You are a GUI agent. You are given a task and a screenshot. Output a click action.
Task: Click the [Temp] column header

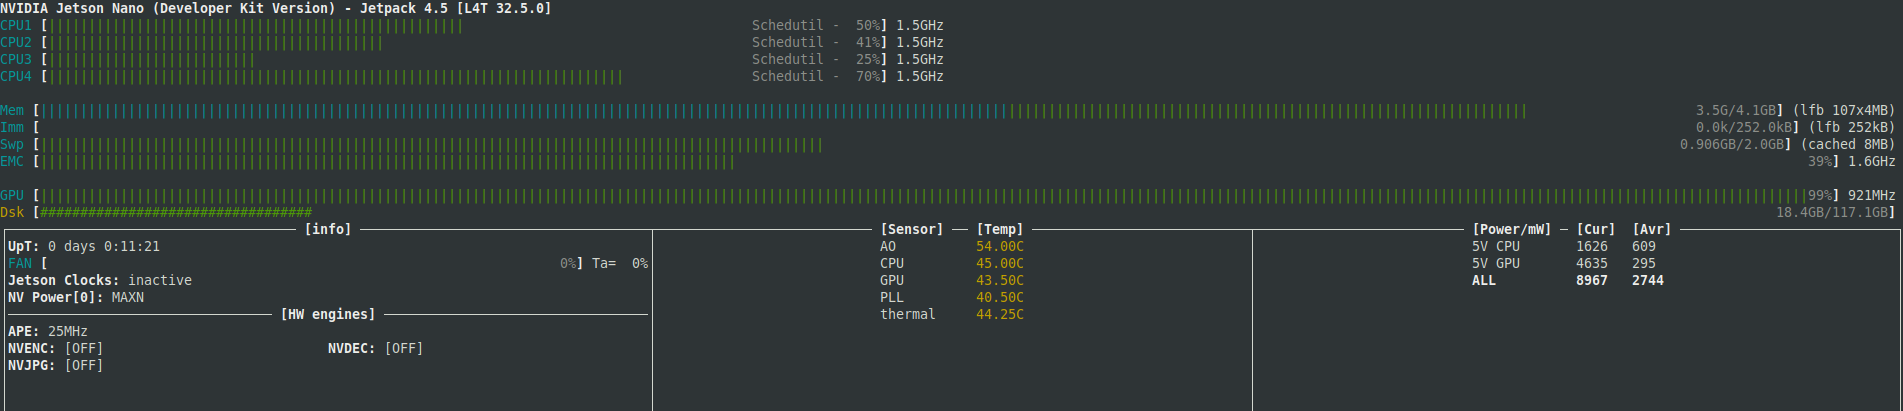coord(1000,230)
